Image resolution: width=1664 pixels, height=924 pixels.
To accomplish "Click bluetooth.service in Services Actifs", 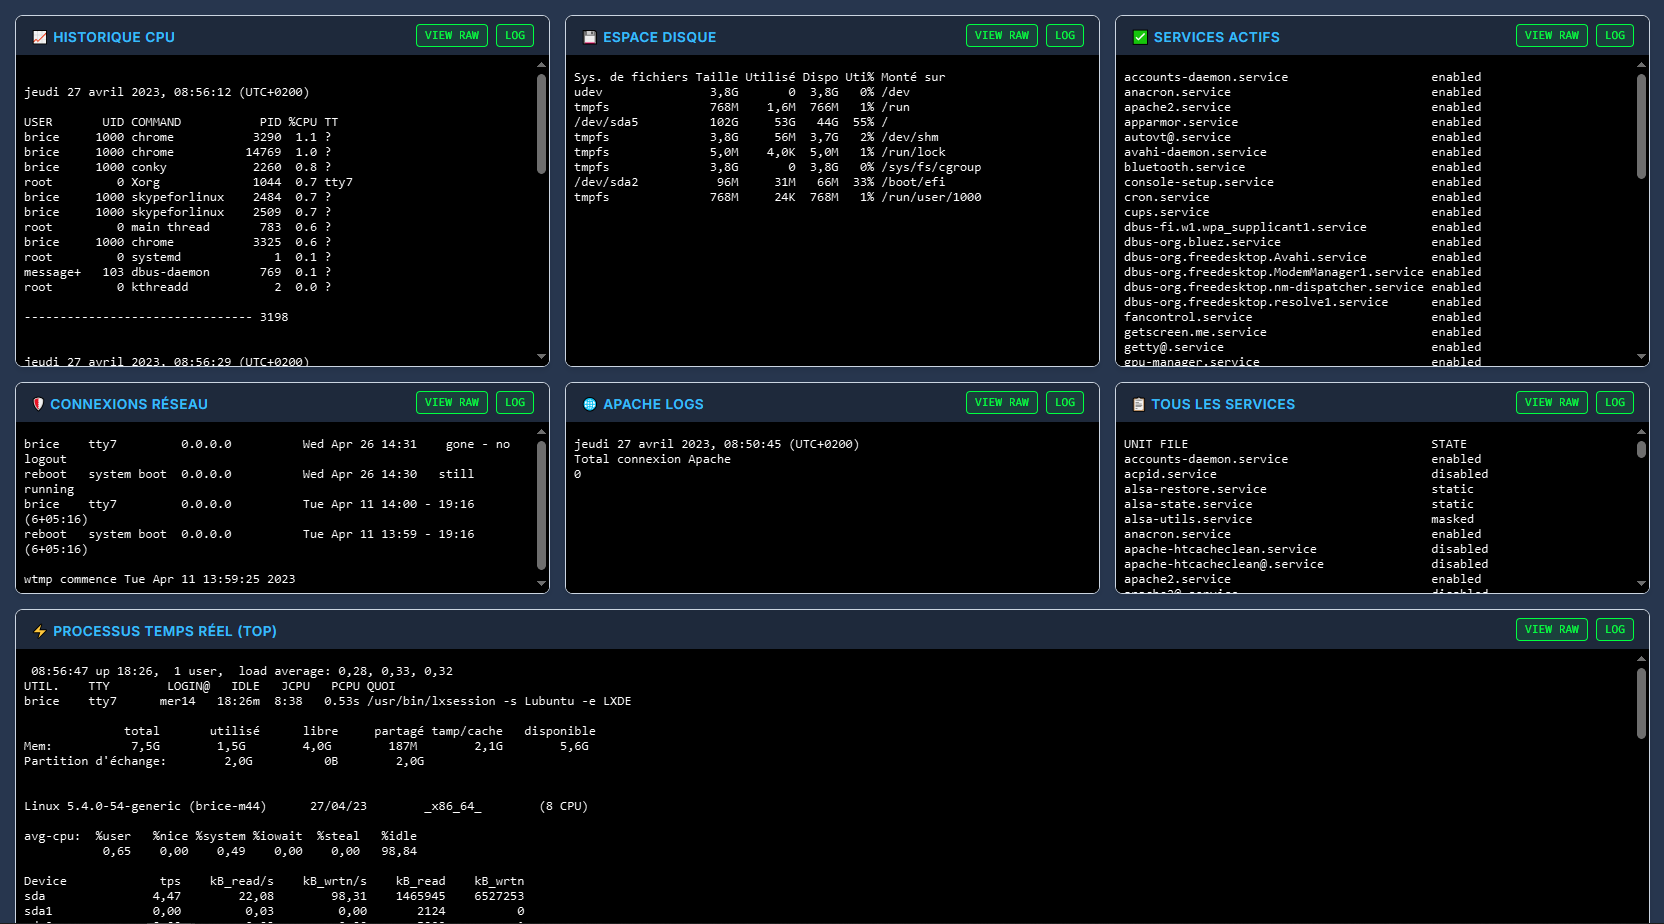I will click(1184, 167).
